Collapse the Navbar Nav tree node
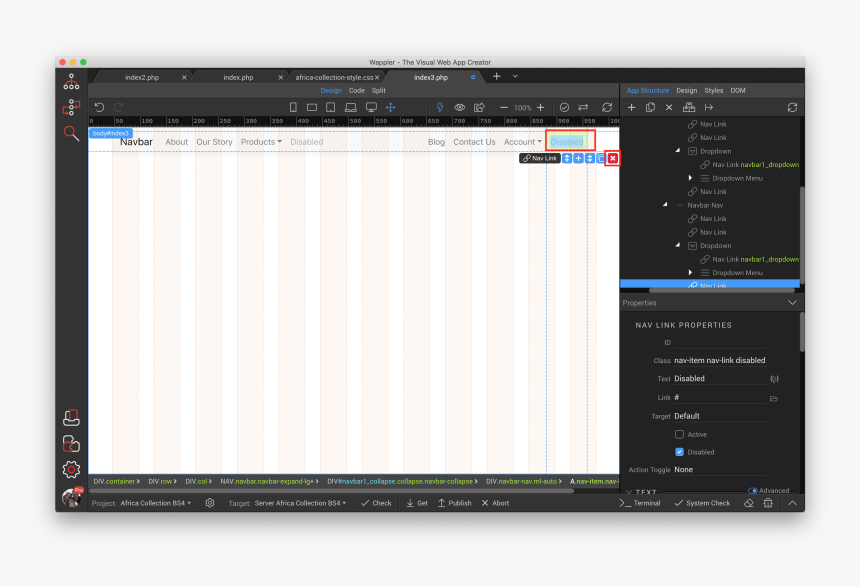 click(664, 205)
